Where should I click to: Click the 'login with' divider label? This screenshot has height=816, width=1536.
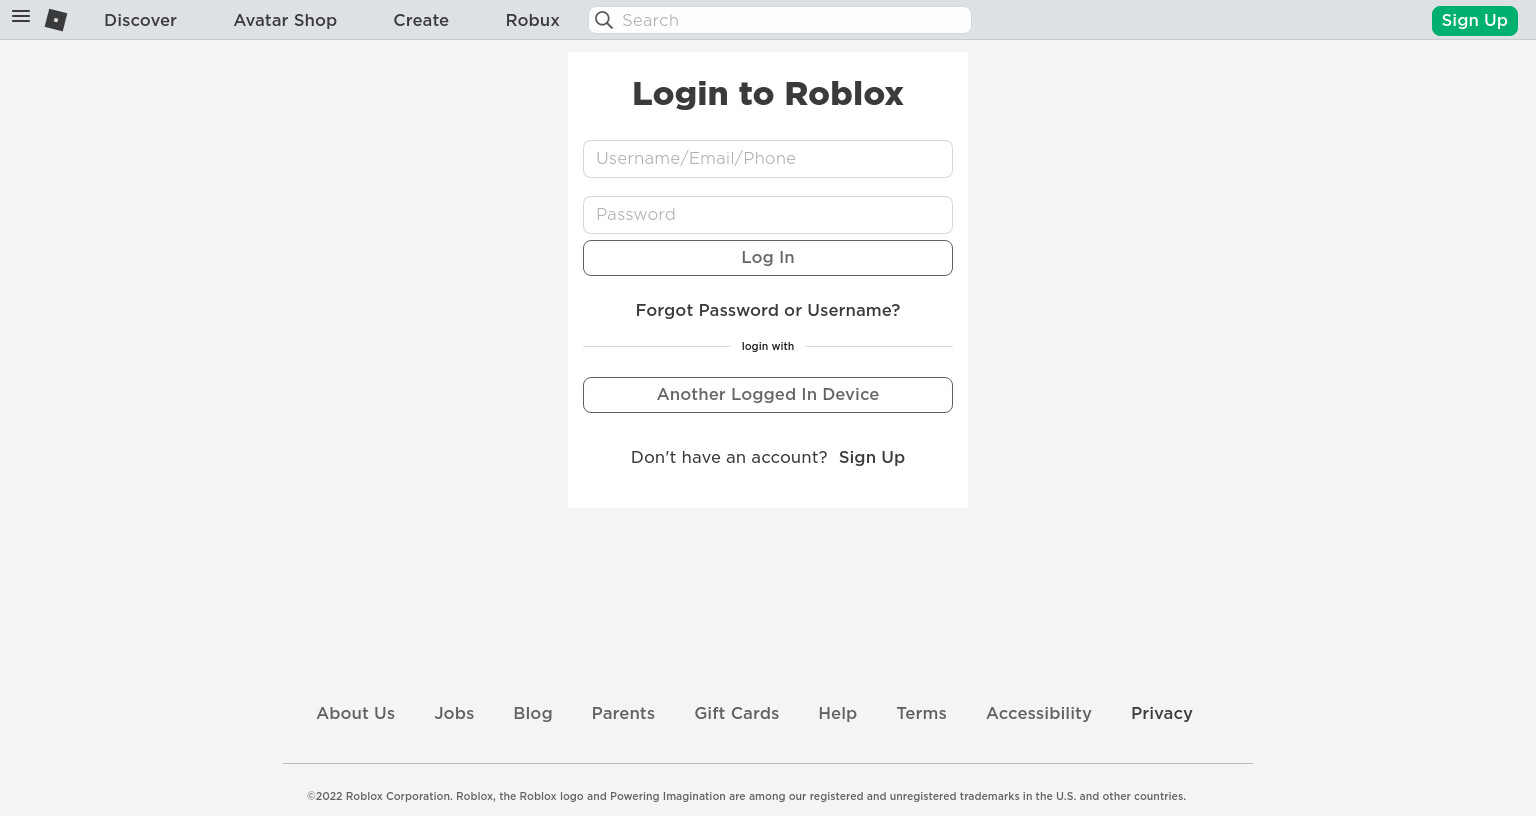pos(768,347)
